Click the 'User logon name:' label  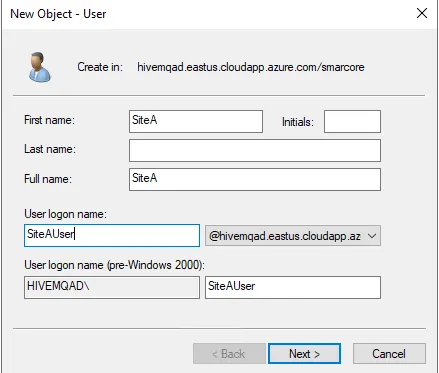(x=65, y=214)
